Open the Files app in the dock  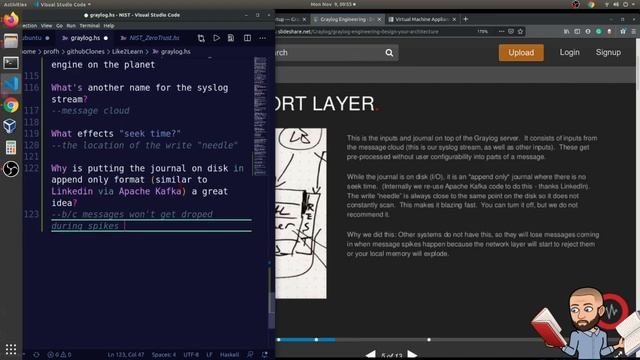[11, 41]
